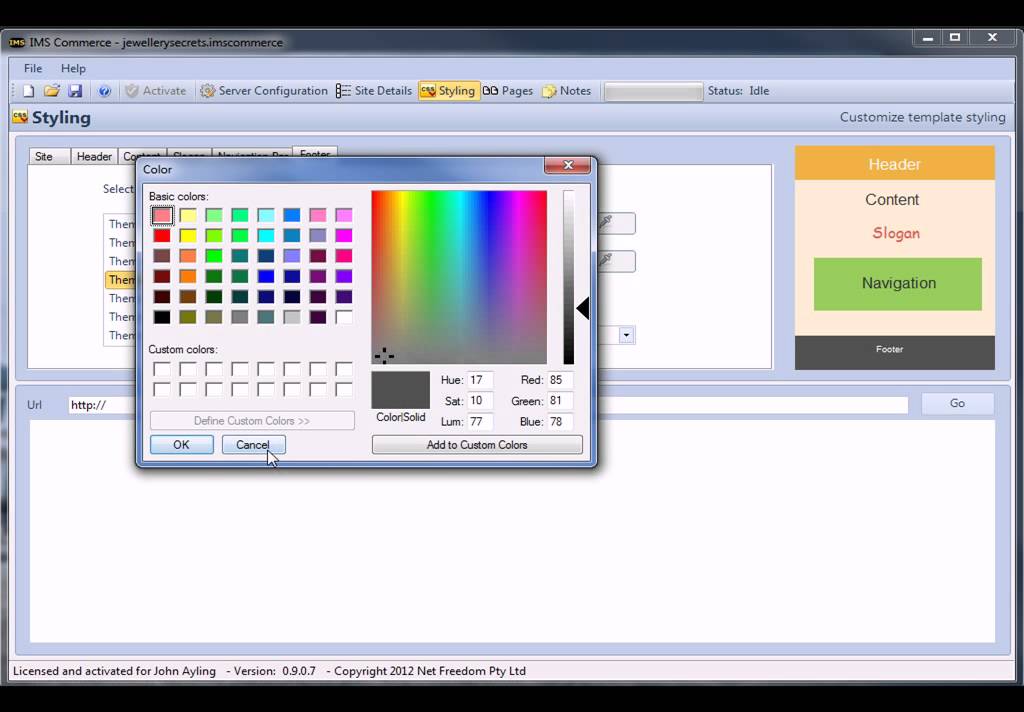The width and height of the screenshot is (1024, 712).
Task: Click the Activate toolbar button
Action: tap(155, 91)
